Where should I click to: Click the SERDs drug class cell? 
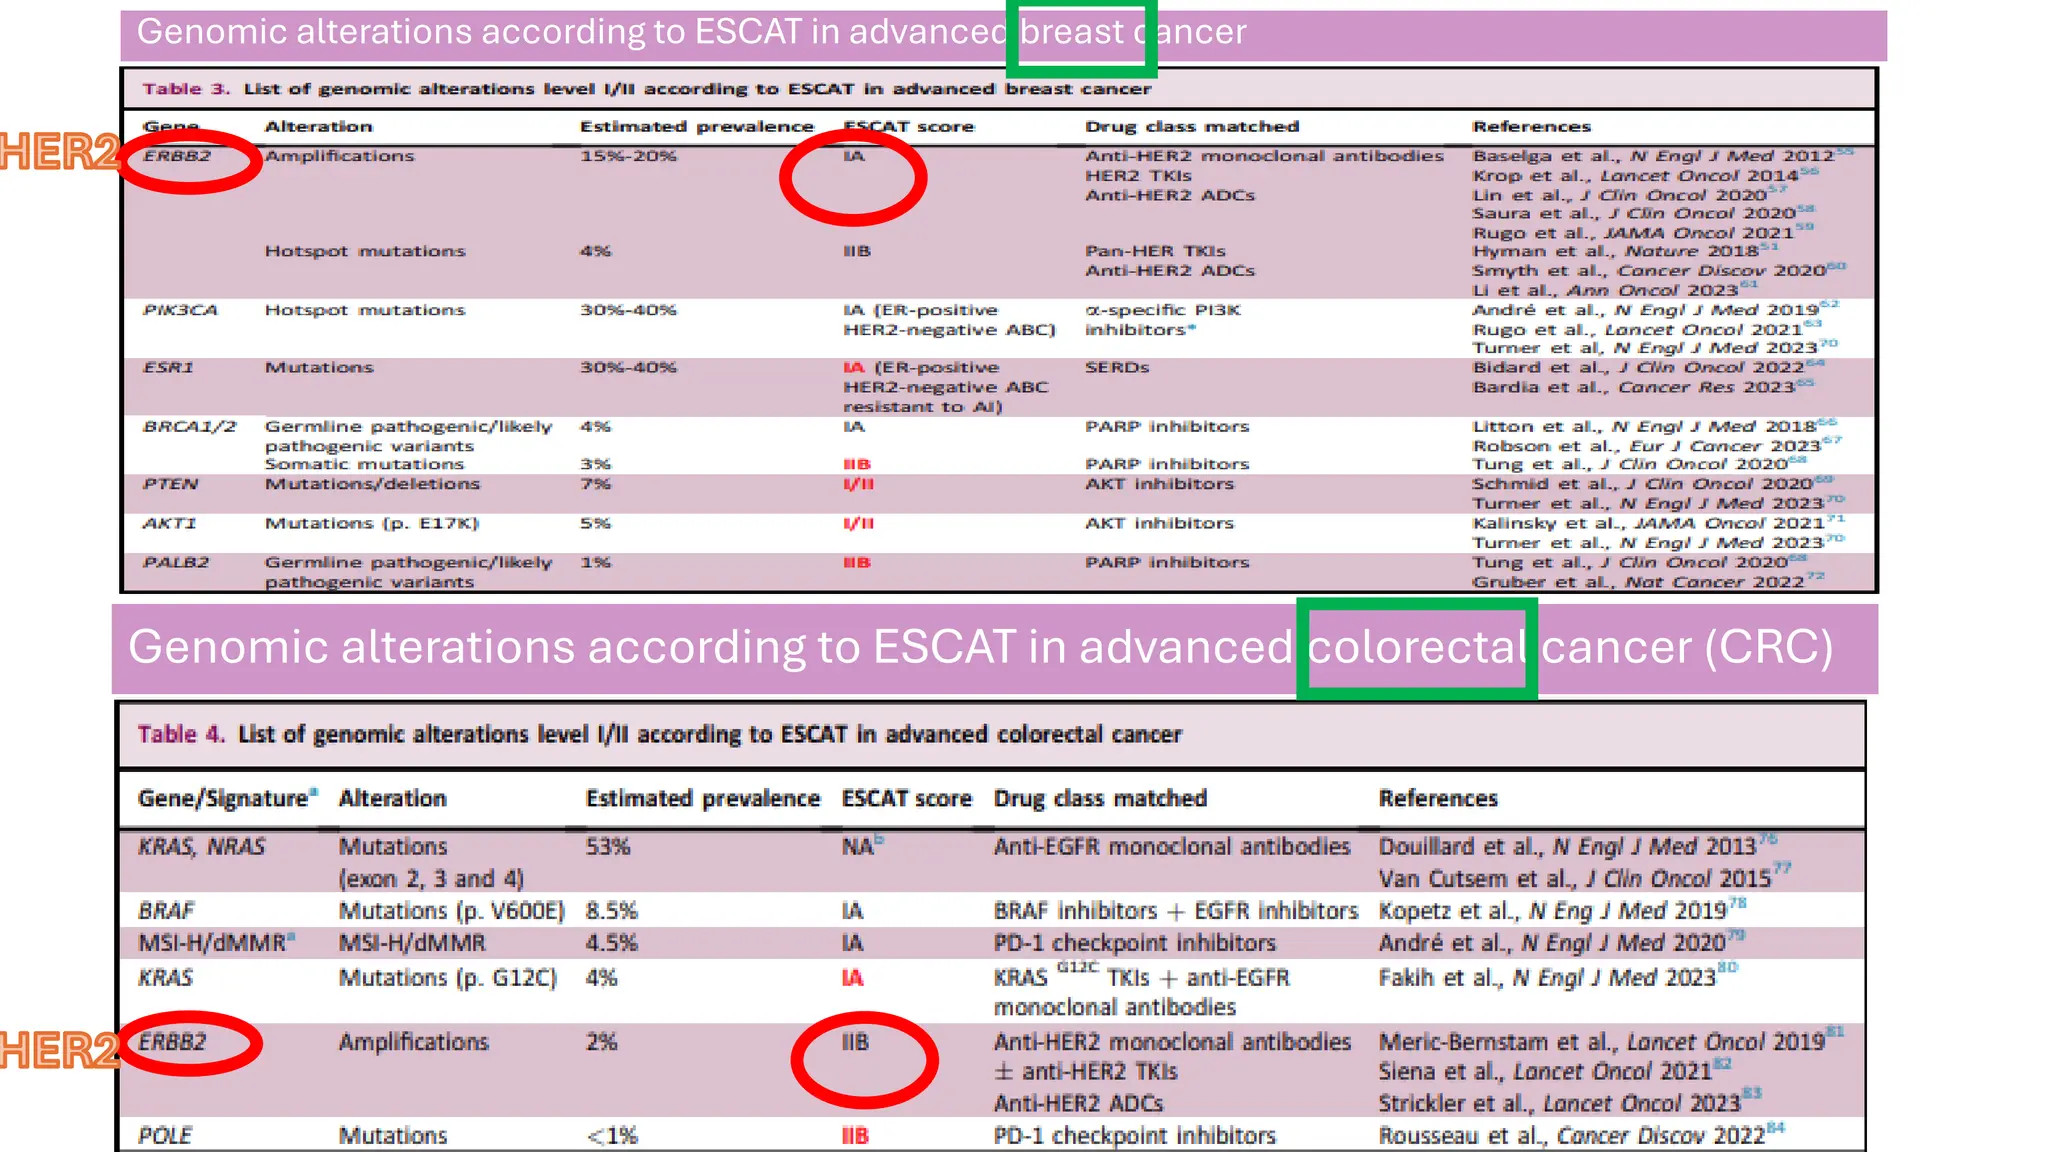click(1117, 368)
